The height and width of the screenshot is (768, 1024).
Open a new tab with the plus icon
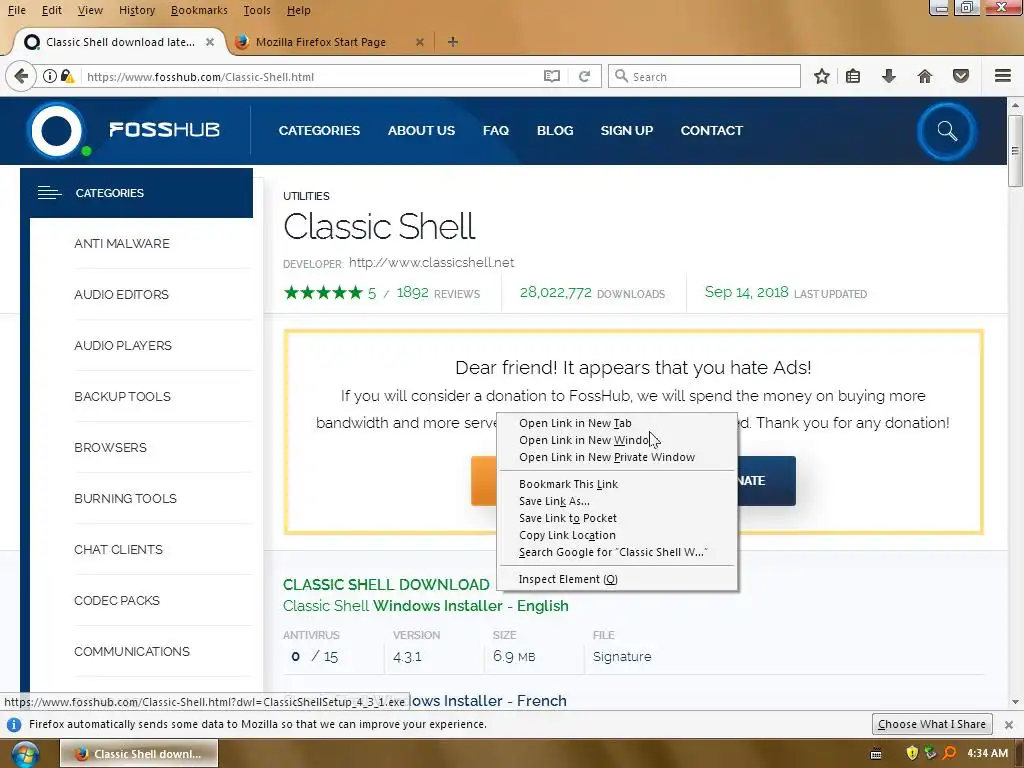pyautogui.click(x=453, y=42)
